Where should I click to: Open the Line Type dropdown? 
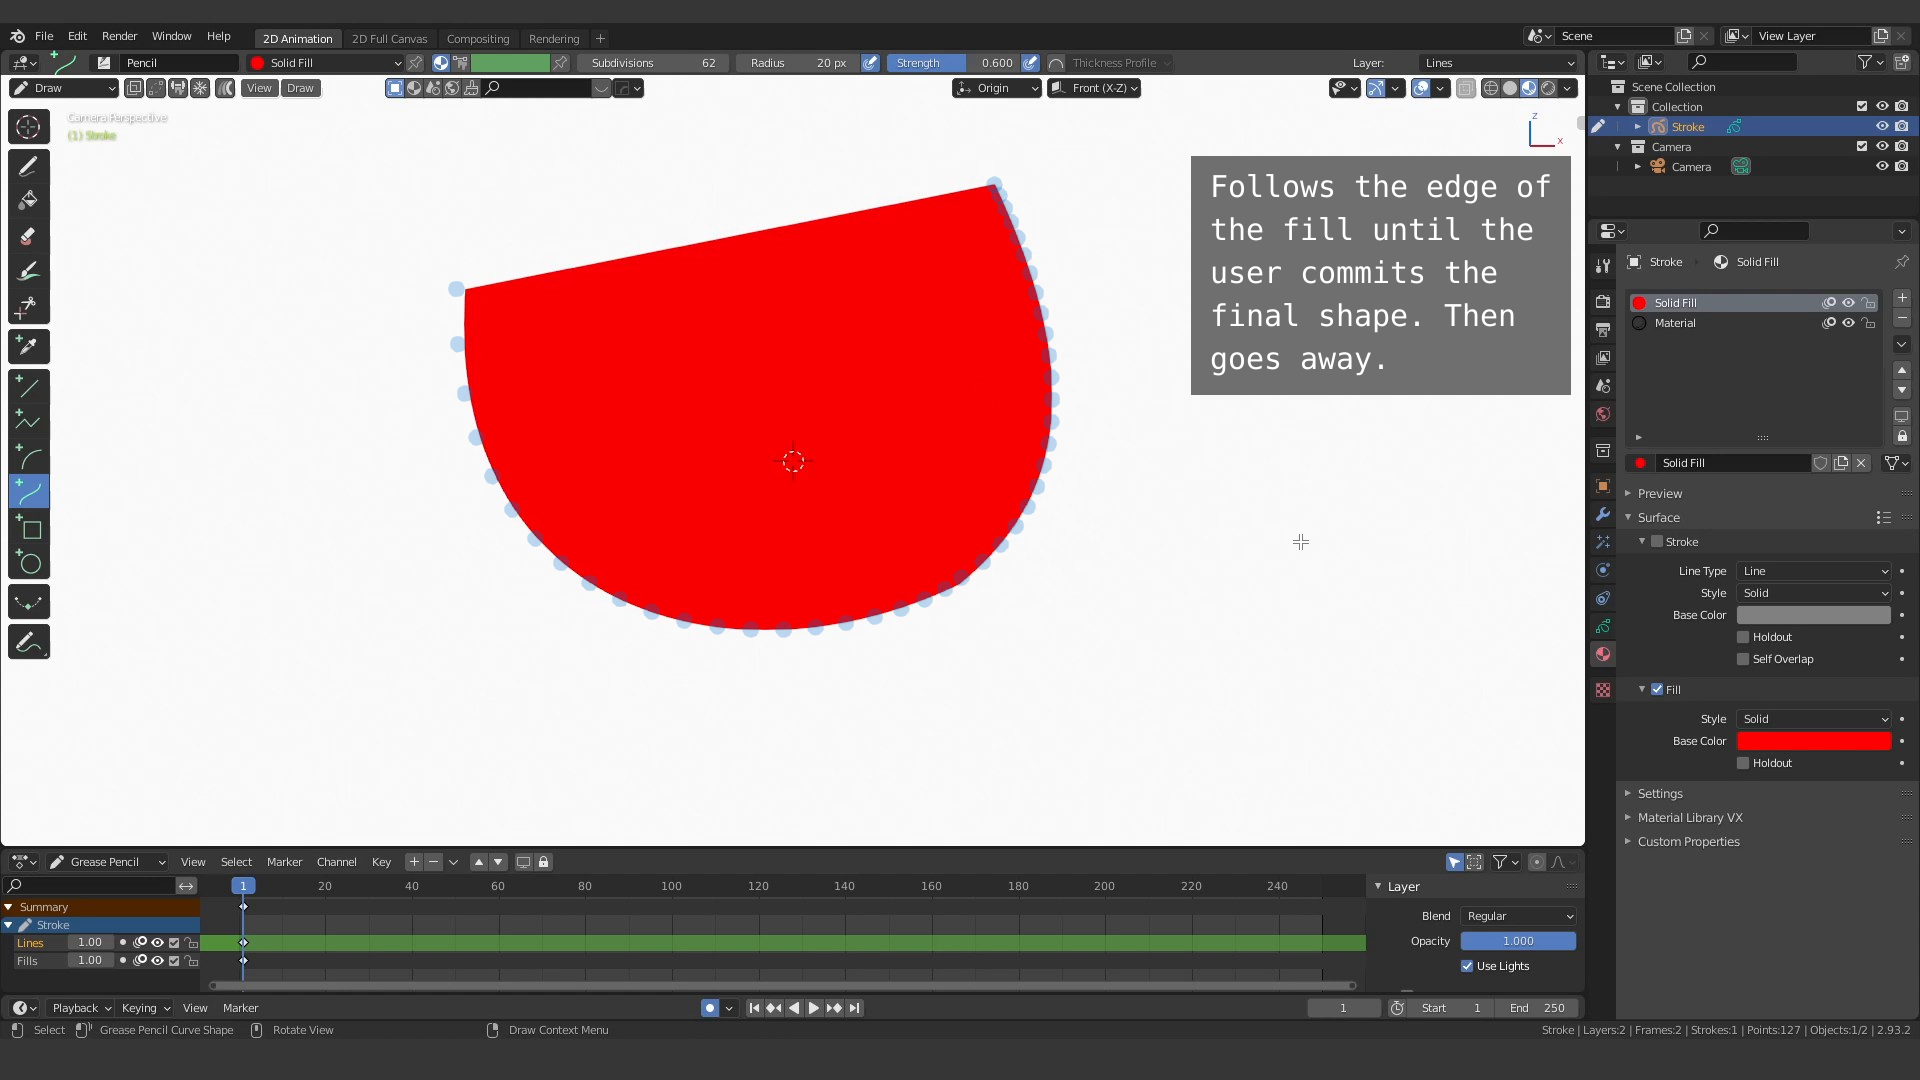pyautogui.click(x=1814, y=571)
